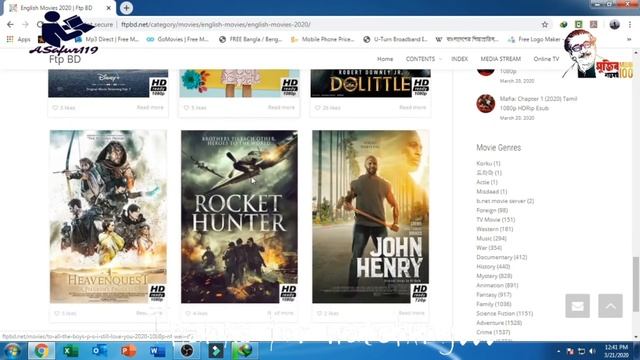Click Read more under John Henry
This screenshot has height=360, width=640.
(x=411, y=313)
